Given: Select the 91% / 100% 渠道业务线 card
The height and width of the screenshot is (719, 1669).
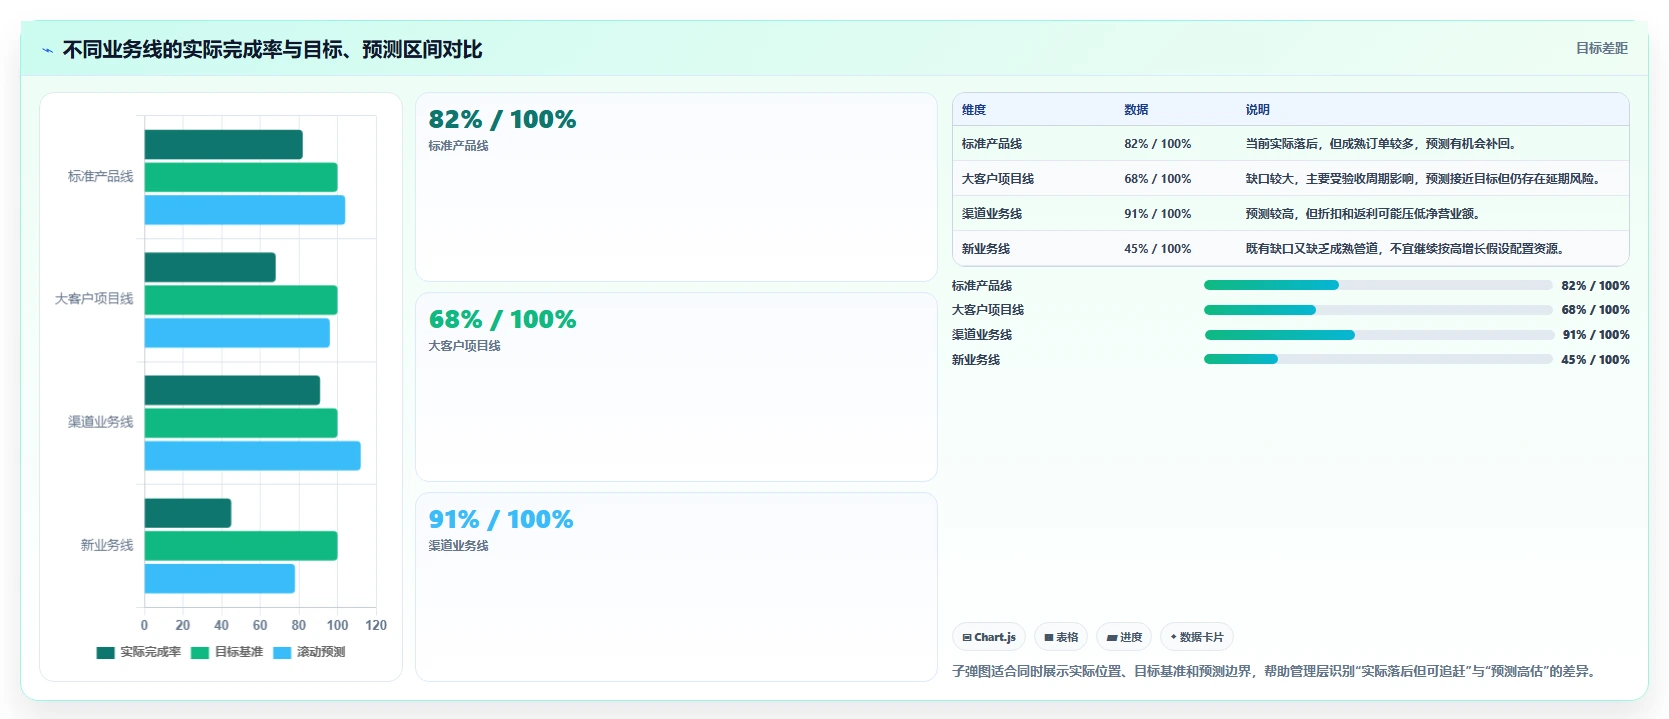Looking at the screenshot, I should coord(676,587).
